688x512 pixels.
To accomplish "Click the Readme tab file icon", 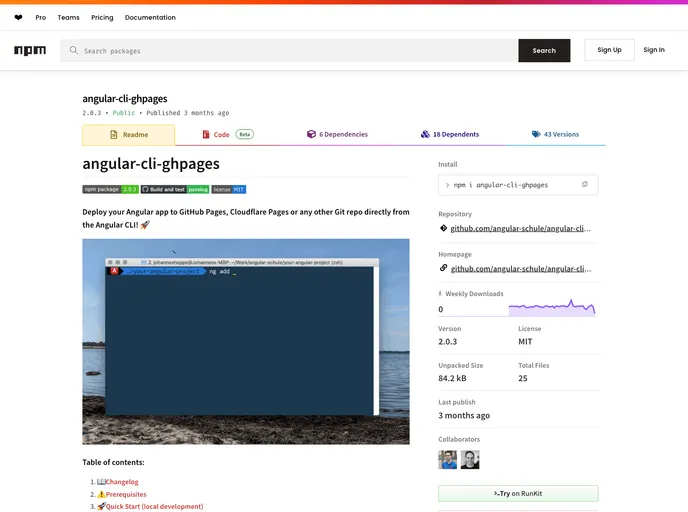I will (x=114, y=135).
